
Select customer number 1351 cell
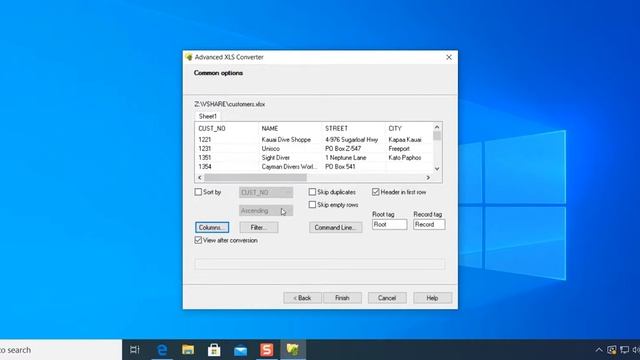coord(204,158)
